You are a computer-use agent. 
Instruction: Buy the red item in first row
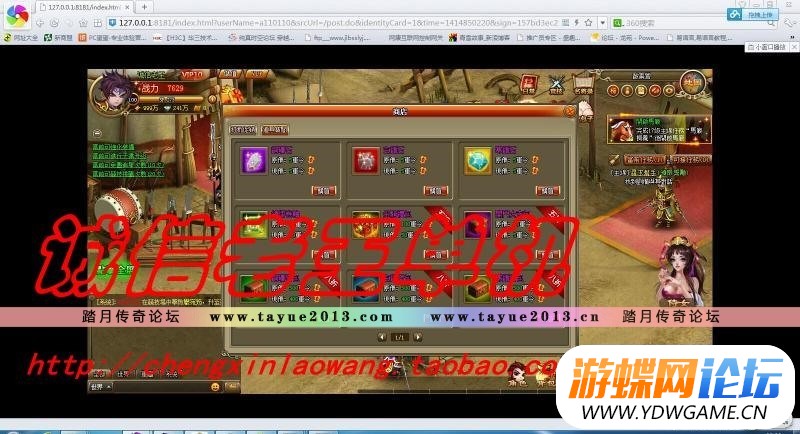pos(436,191)
